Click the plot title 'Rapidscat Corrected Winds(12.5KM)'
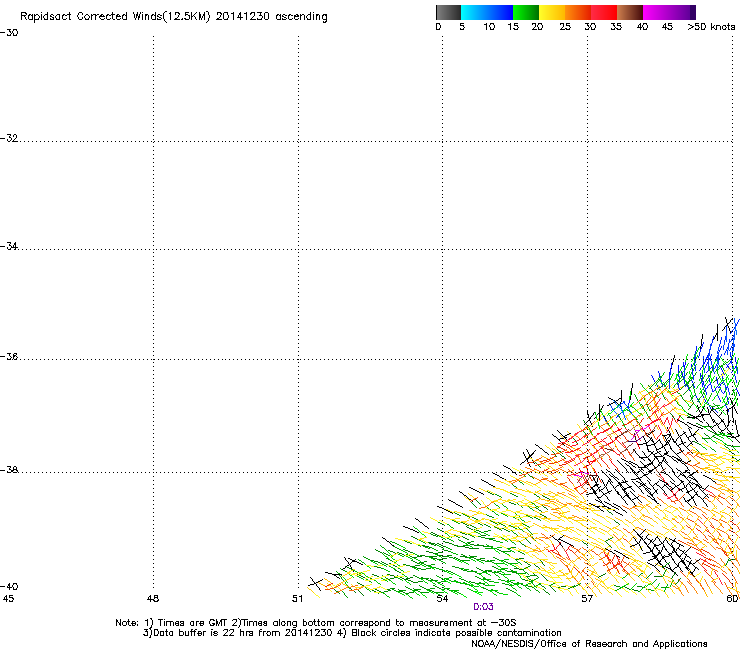Image resolution: width=740 pixels, height=650 pixels. (115, 17)
